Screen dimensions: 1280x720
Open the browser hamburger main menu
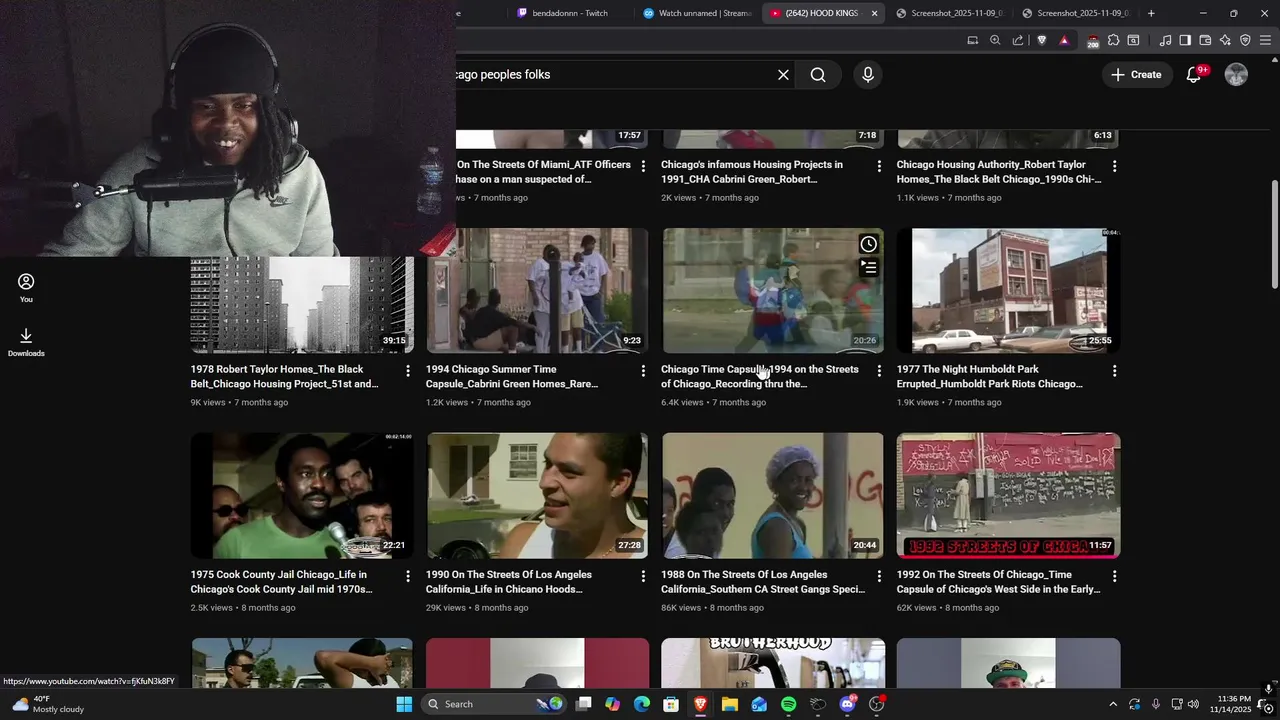[1266, 40]
